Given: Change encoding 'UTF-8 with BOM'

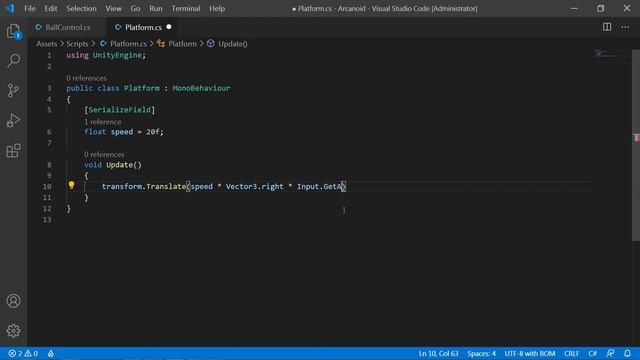Looking at the screenshot, I should 529,353.
